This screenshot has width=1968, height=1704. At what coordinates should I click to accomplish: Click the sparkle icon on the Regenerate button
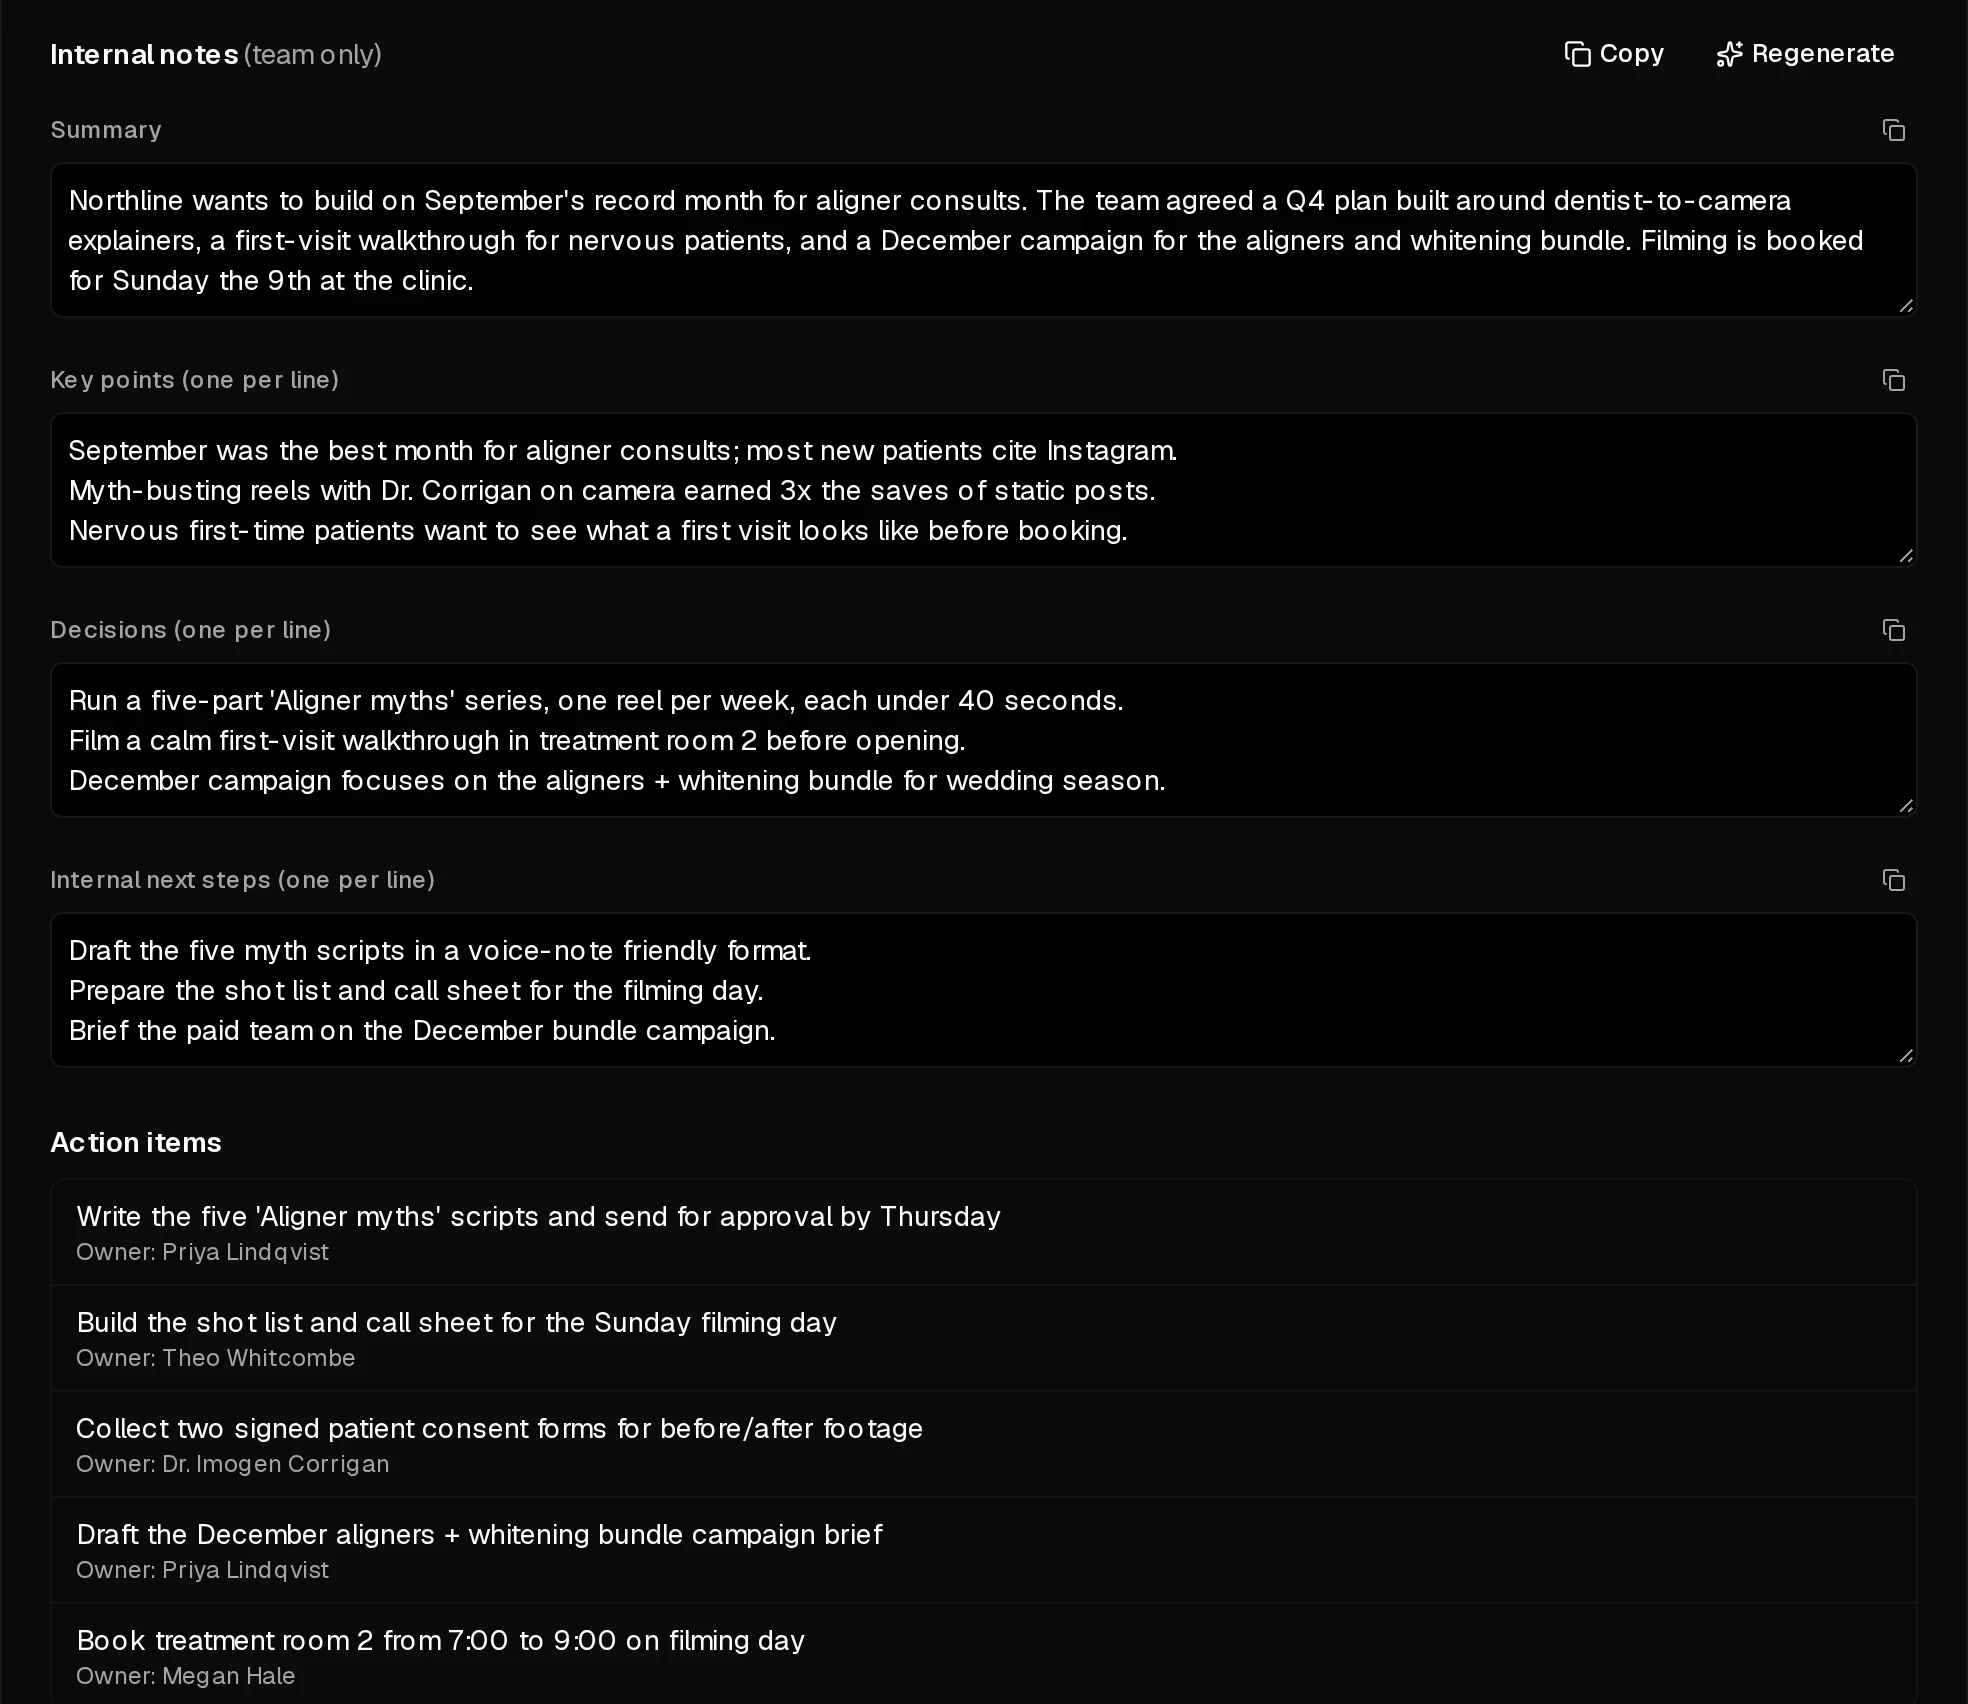click(x=1729, y=54)
